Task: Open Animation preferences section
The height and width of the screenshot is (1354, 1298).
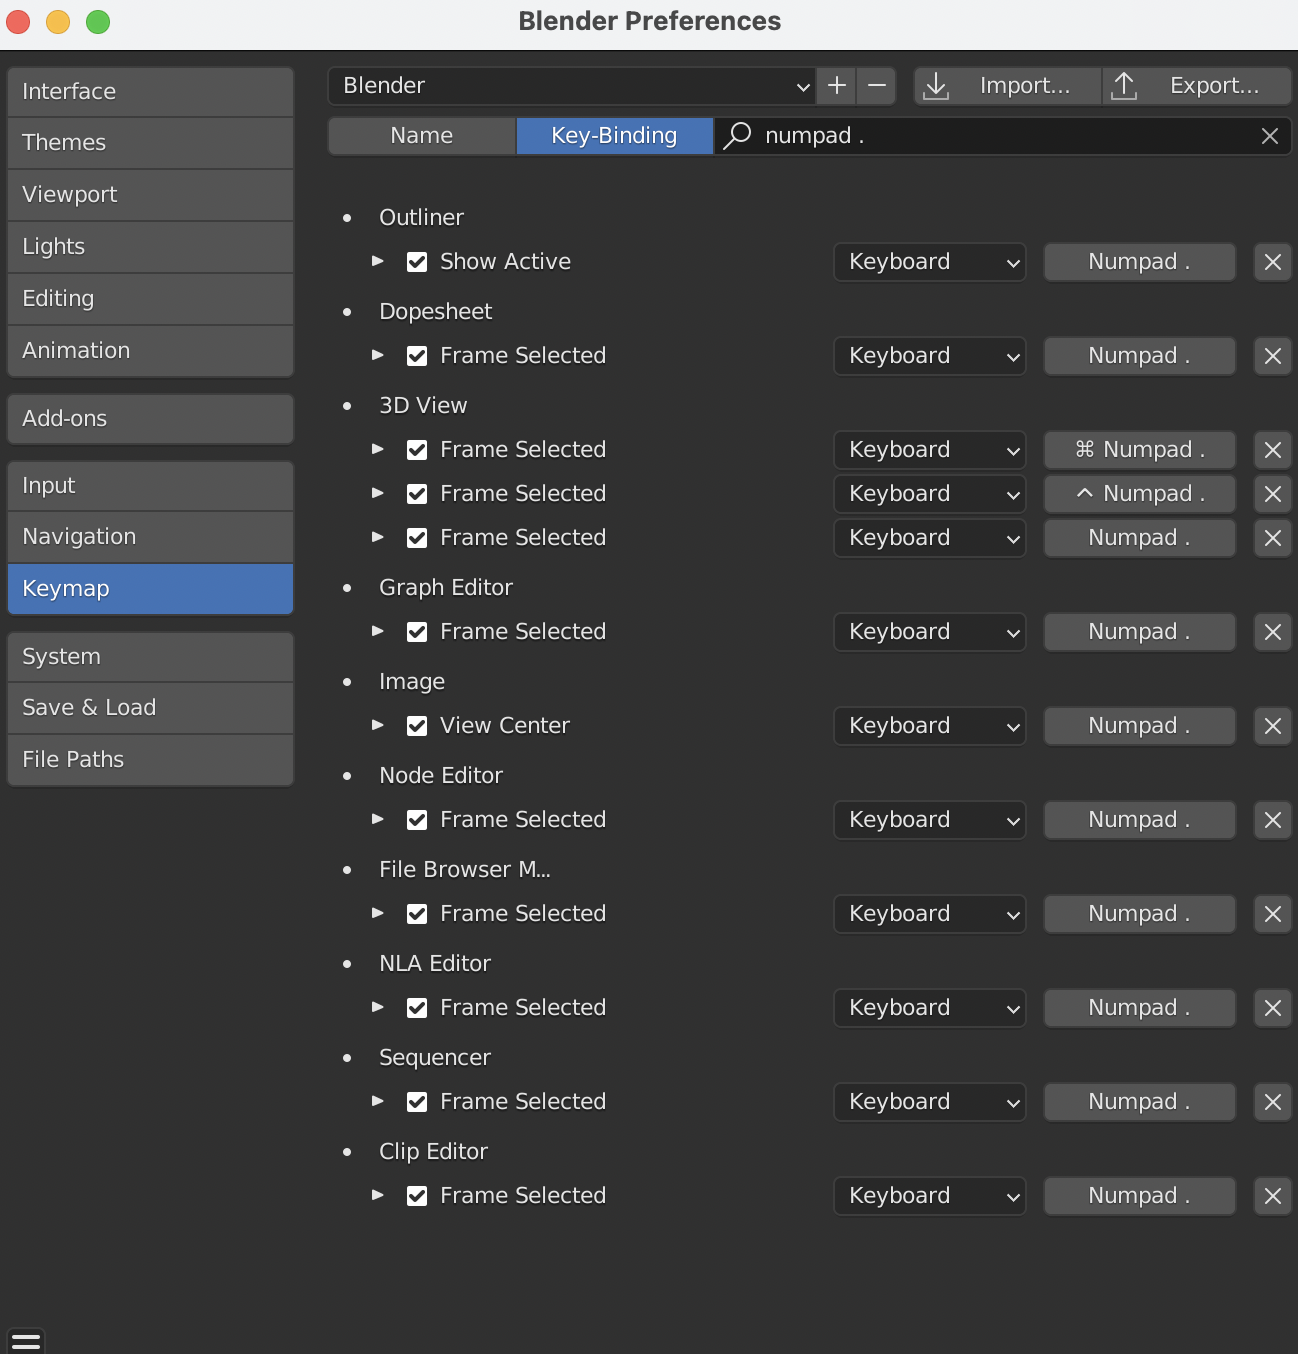Action: click(x=151, y=351)
